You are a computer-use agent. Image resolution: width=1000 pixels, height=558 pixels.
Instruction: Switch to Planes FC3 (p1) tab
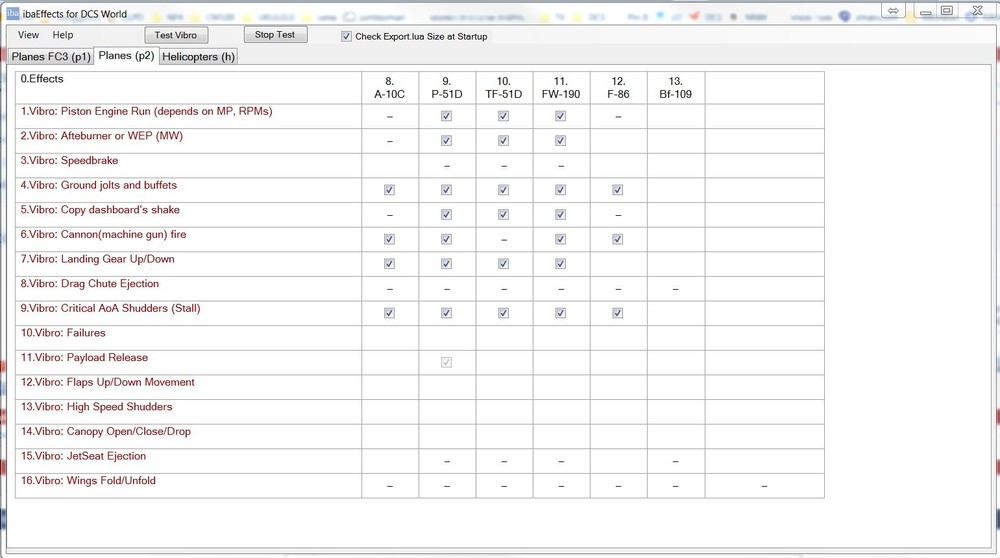coord(51,57)
